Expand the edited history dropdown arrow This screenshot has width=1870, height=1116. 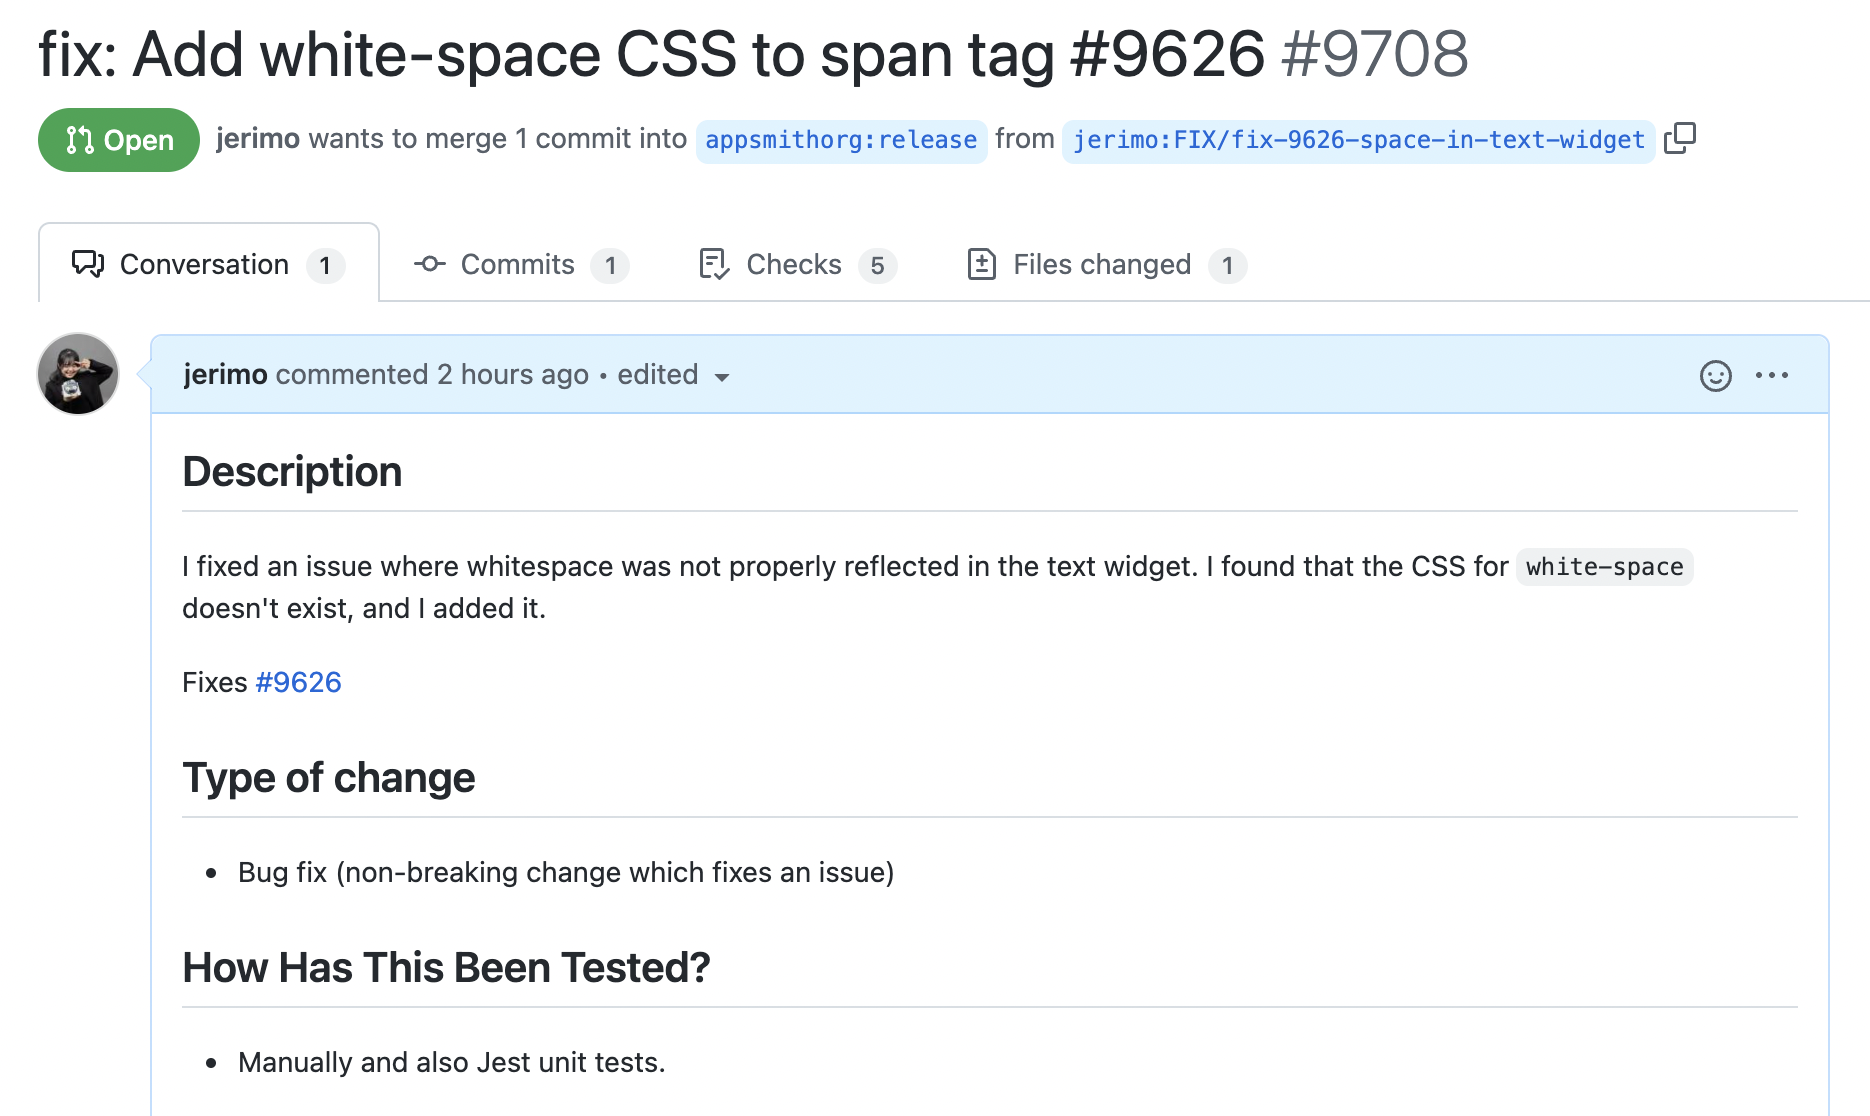(722, 377)
